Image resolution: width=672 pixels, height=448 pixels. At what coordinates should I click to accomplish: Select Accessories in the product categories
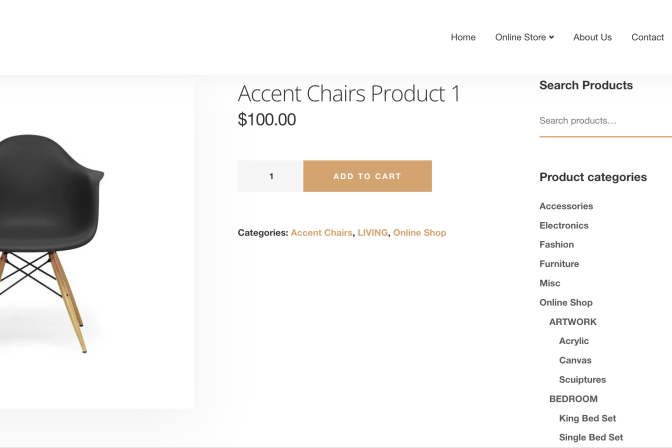point(566,206)
